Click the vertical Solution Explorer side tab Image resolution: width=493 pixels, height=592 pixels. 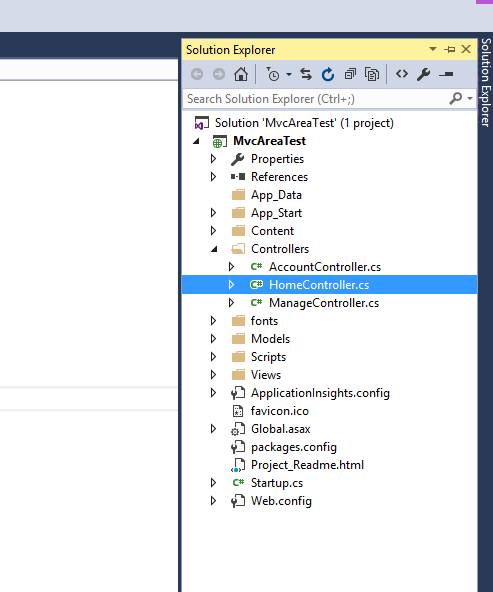coord(486,82)
